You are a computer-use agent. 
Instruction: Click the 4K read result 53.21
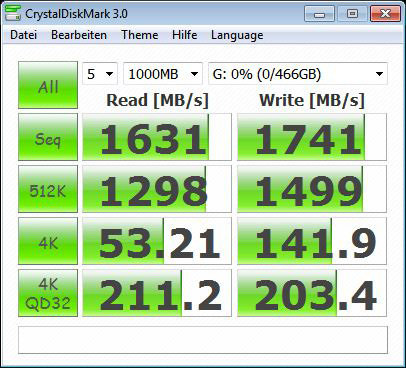coord(157,241)
